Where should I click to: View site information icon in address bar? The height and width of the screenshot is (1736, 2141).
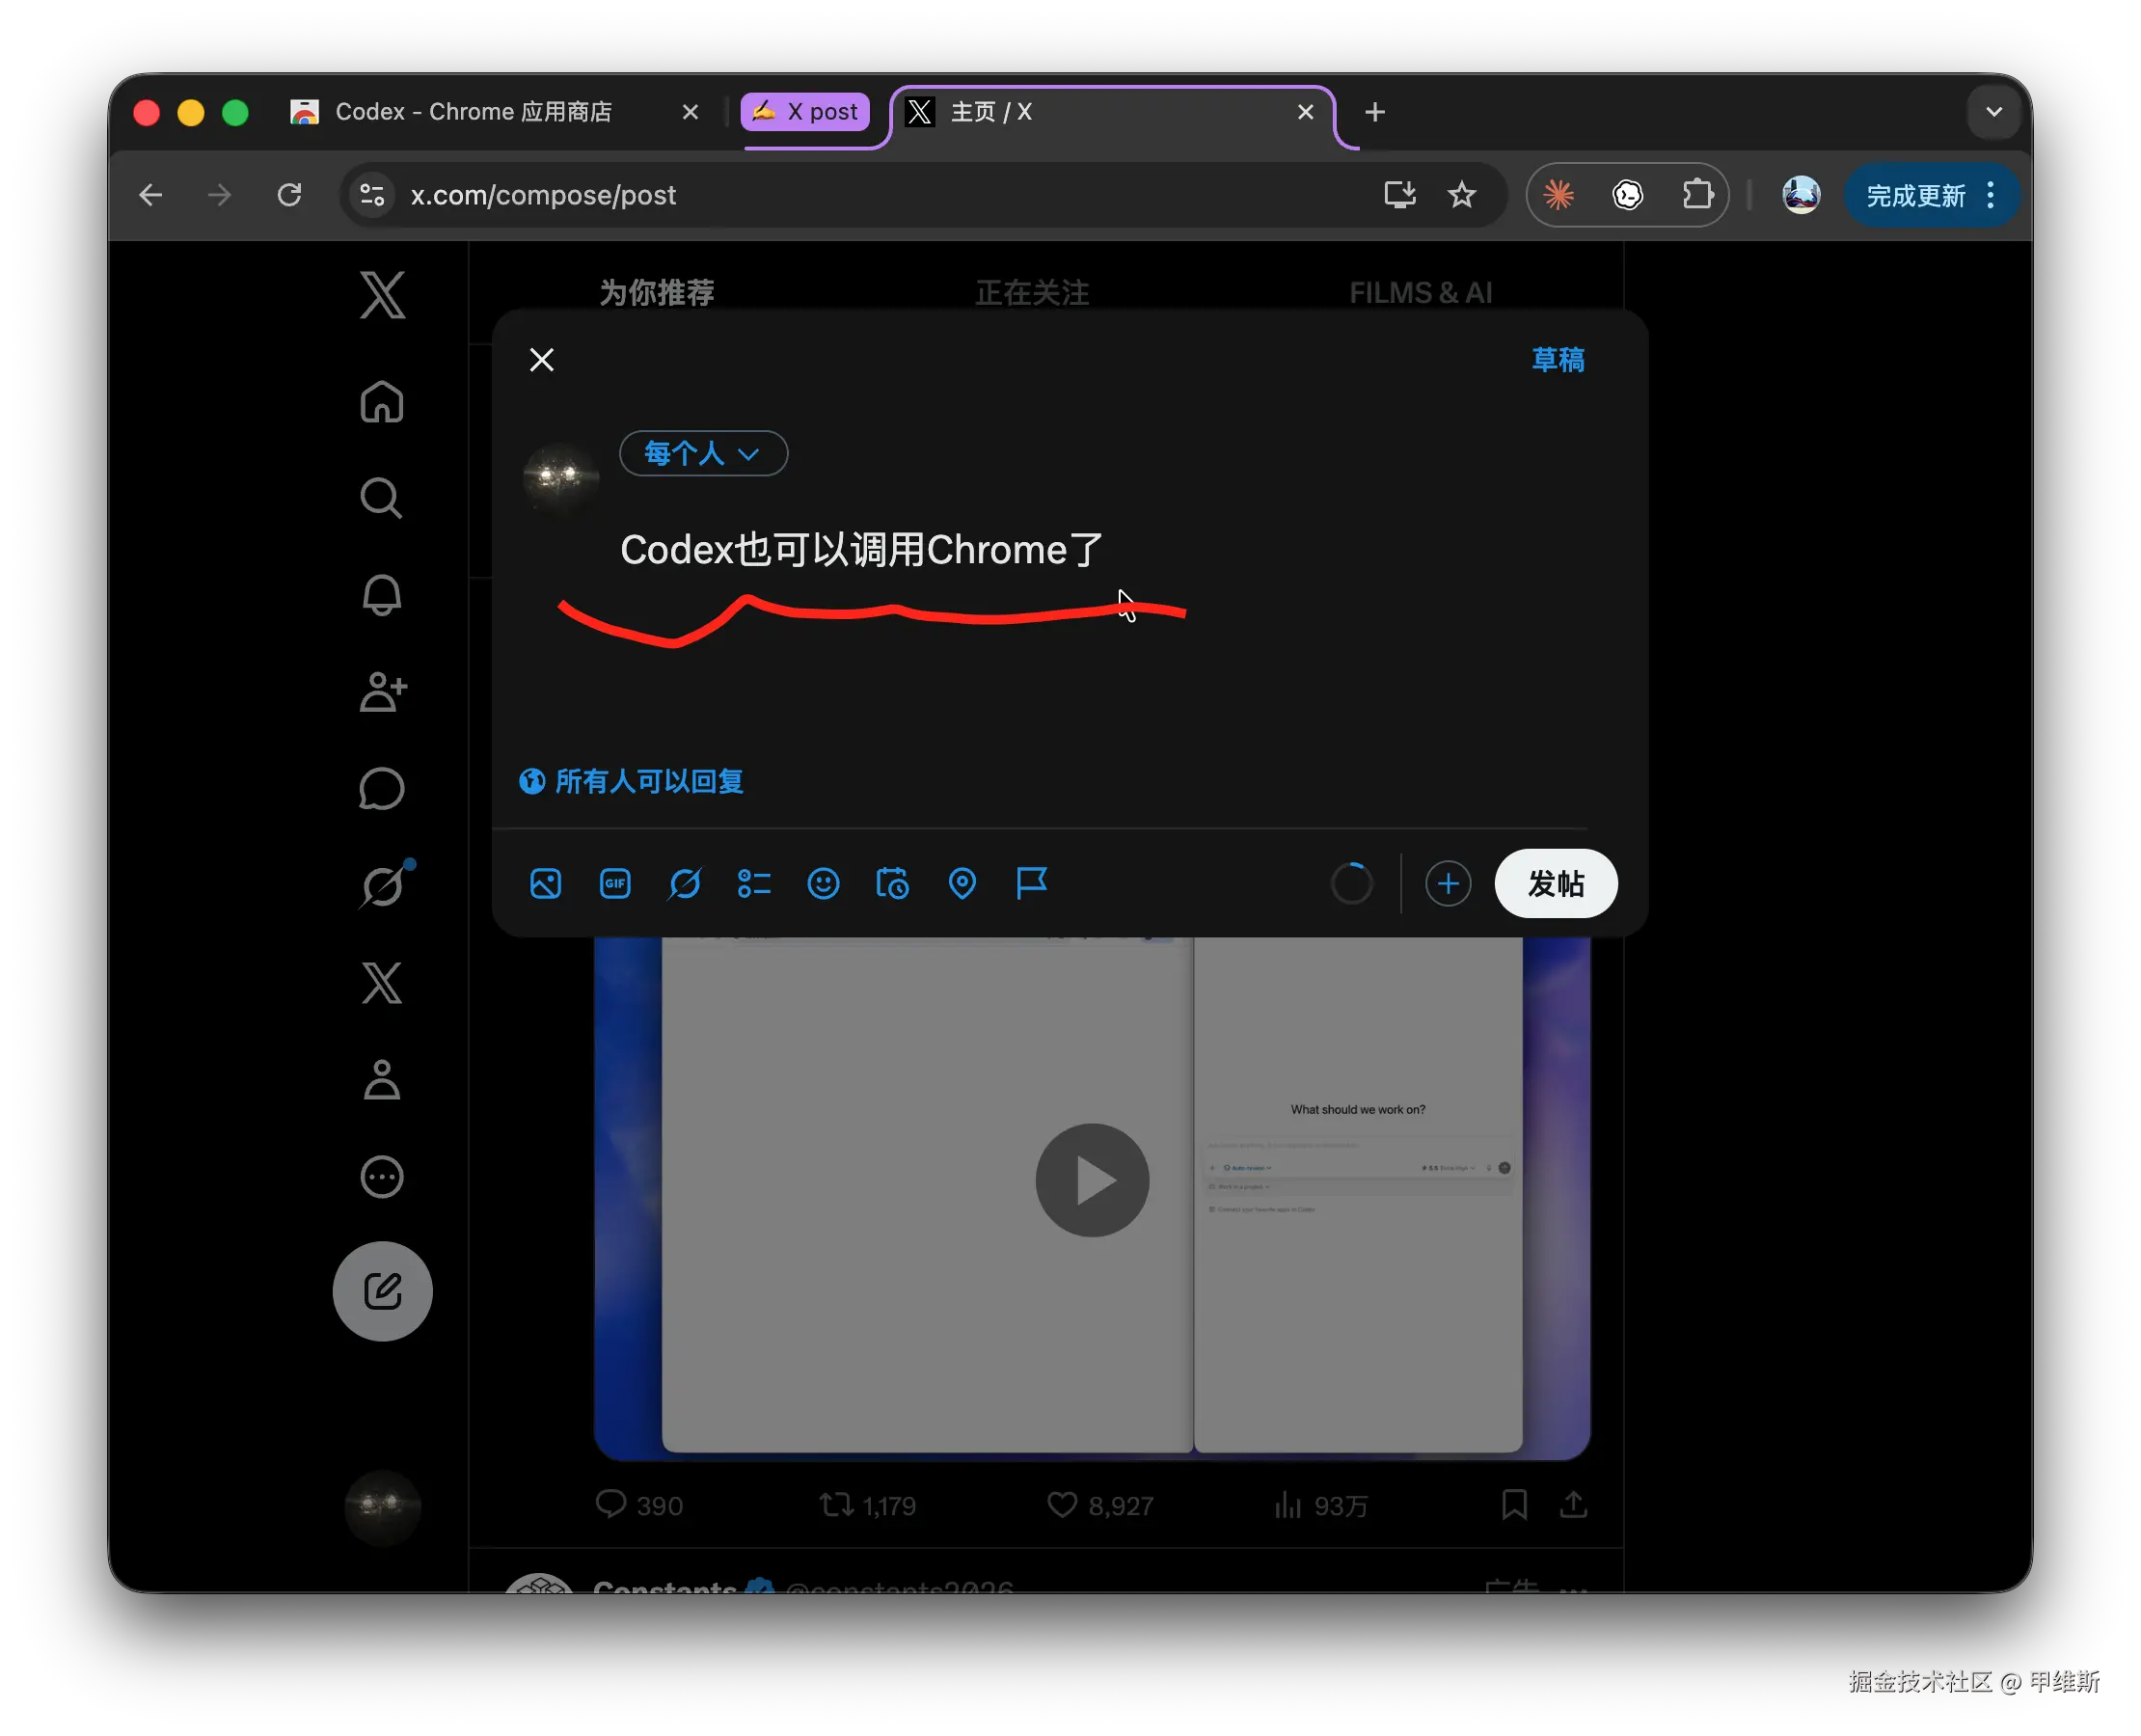pos(372,195)
